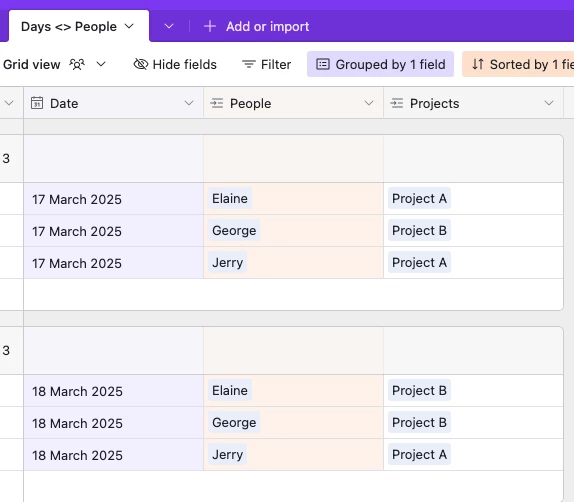
Task: Click the collaborative view people icon
Action: coord(77,64)
